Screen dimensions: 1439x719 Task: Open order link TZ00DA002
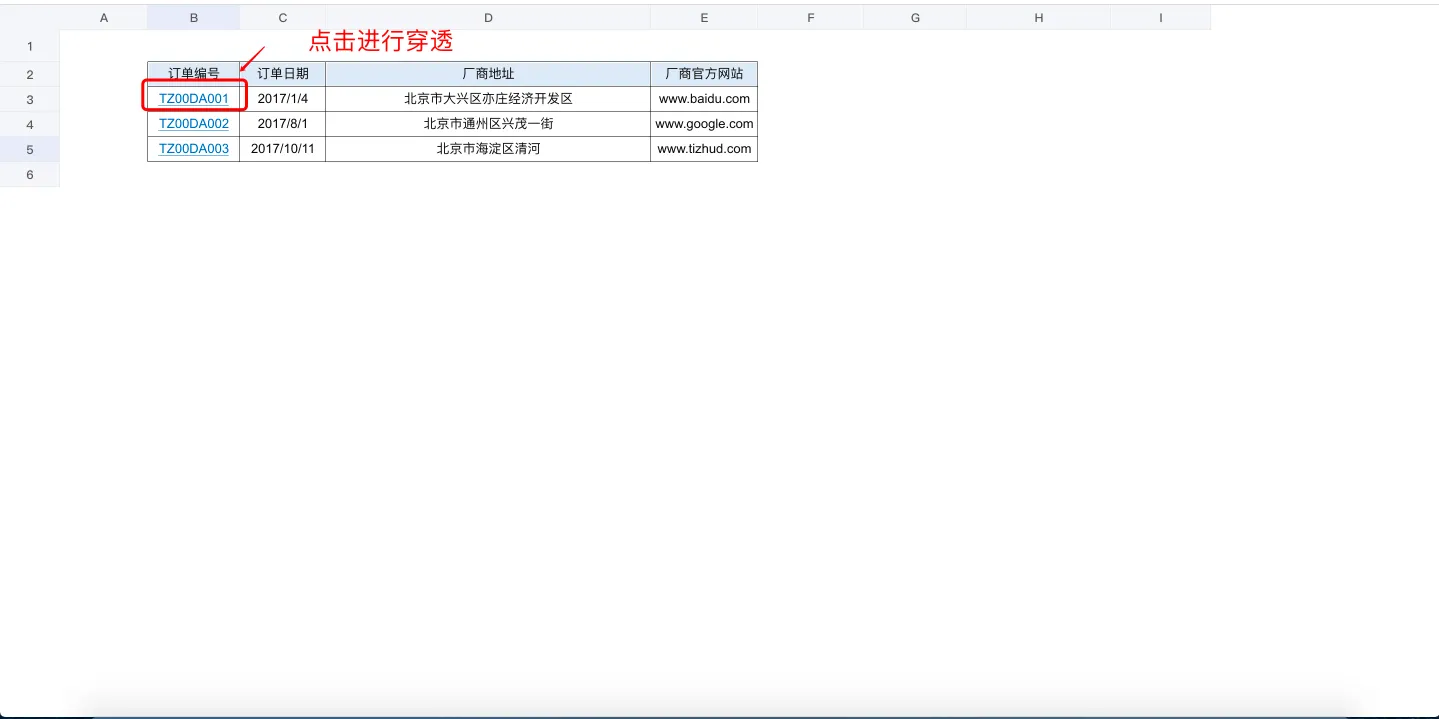[x=194, y=124]
